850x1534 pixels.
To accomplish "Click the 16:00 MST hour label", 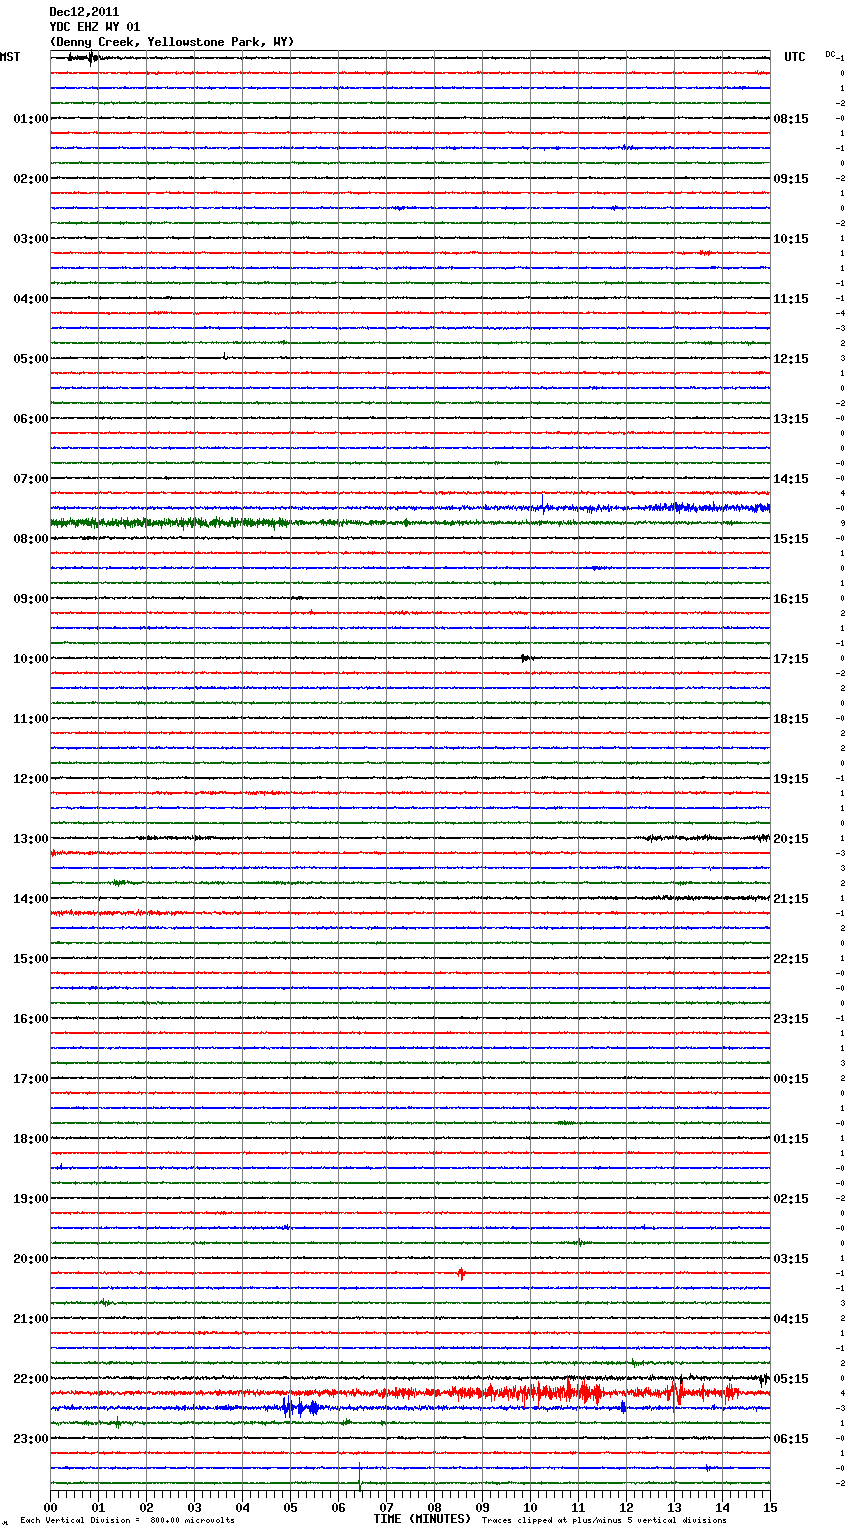I will coord(31,1019).
